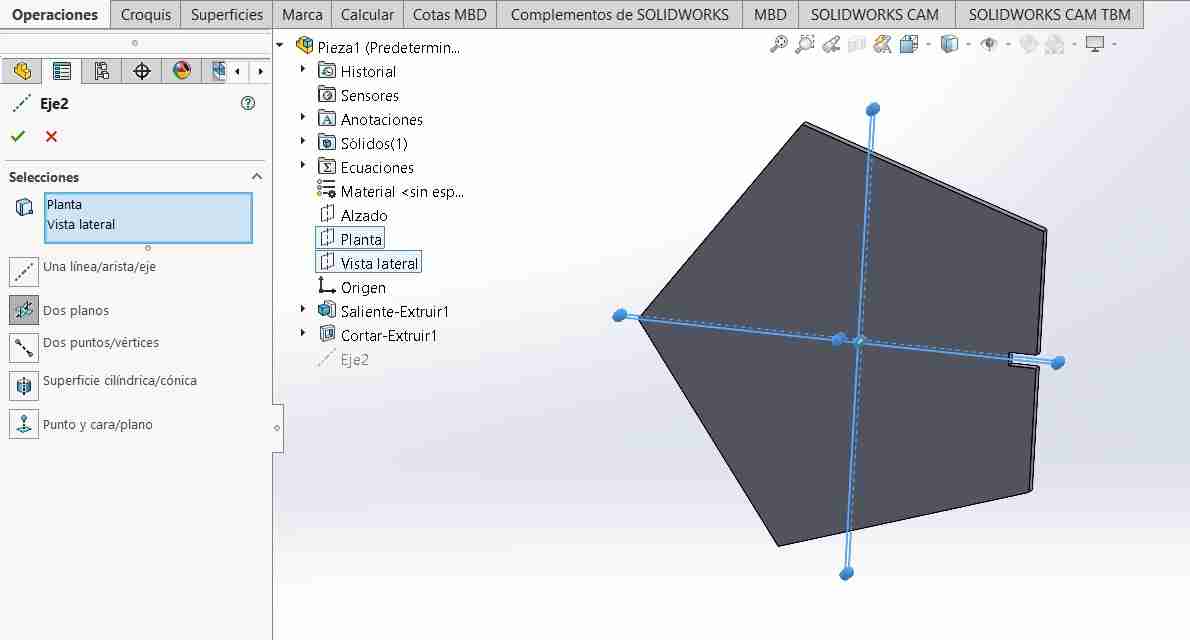The image size is (1190, 640).
Task: Select the Punto y cara/plano option
Action: coord(22,424)
